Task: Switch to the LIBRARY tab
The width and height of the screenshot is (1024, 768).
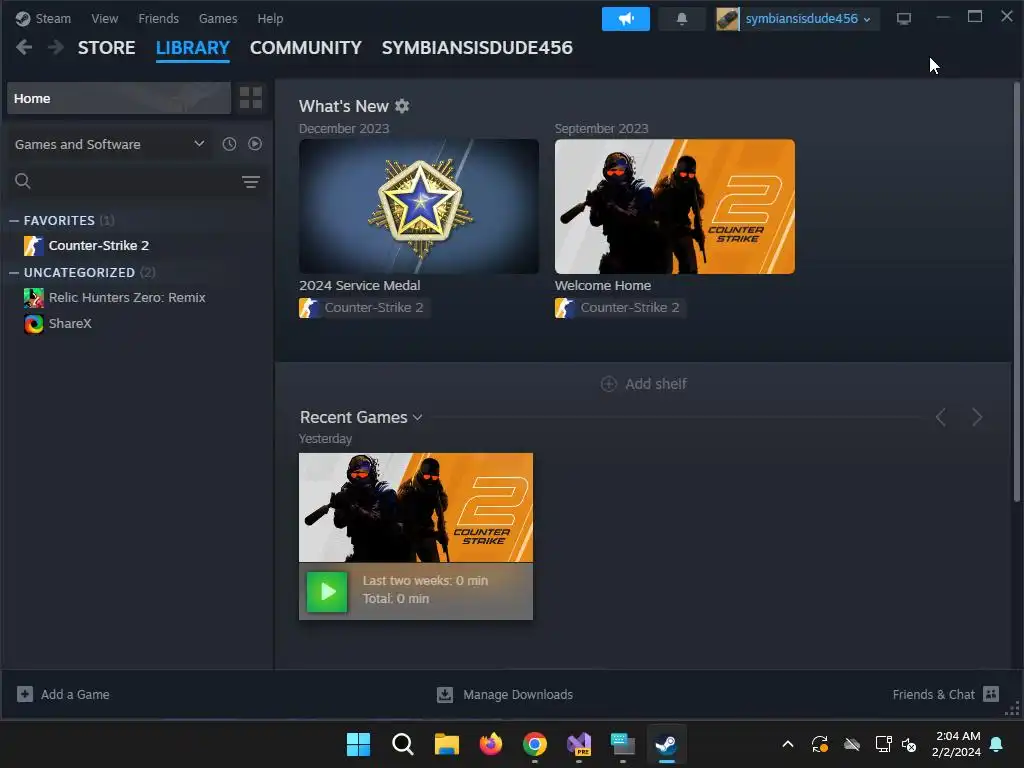Action: click(193, 48)
